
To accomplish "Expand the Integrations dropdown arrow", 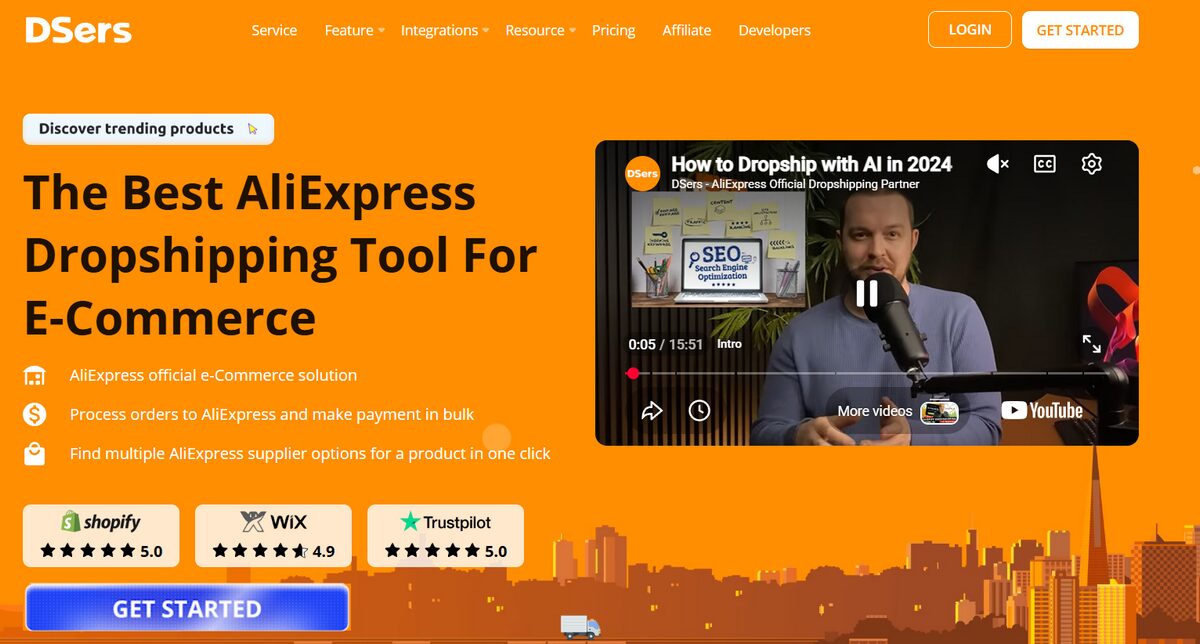I will [x=486, y=31].
